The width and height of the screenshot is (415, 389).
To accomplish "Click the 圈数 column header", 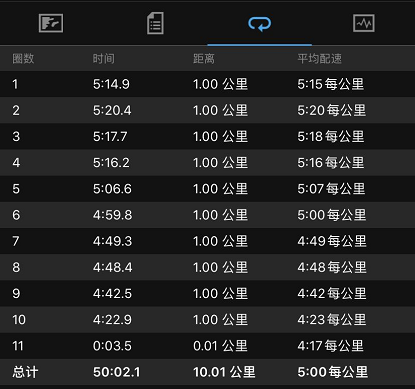I will (23, 59).
